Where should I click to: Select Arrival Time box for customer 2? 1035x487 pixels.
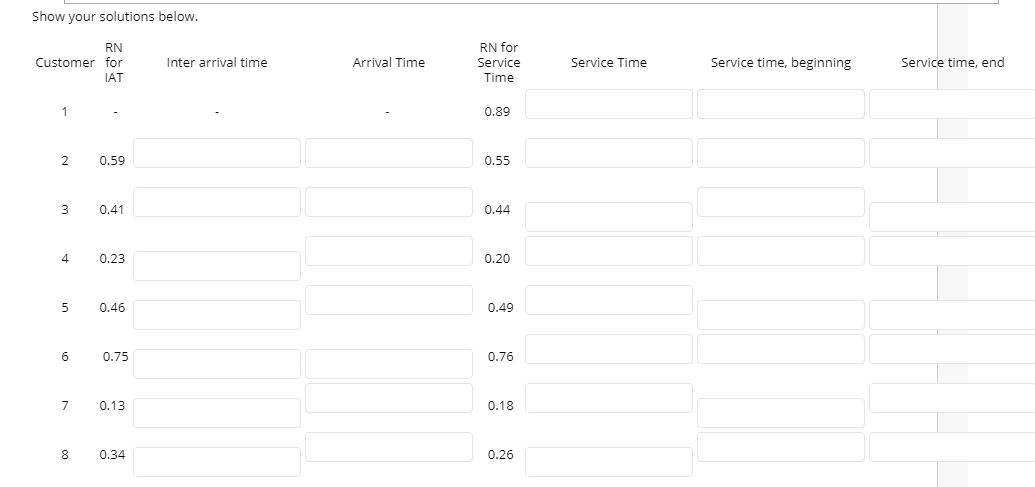(x=388, y=153)
